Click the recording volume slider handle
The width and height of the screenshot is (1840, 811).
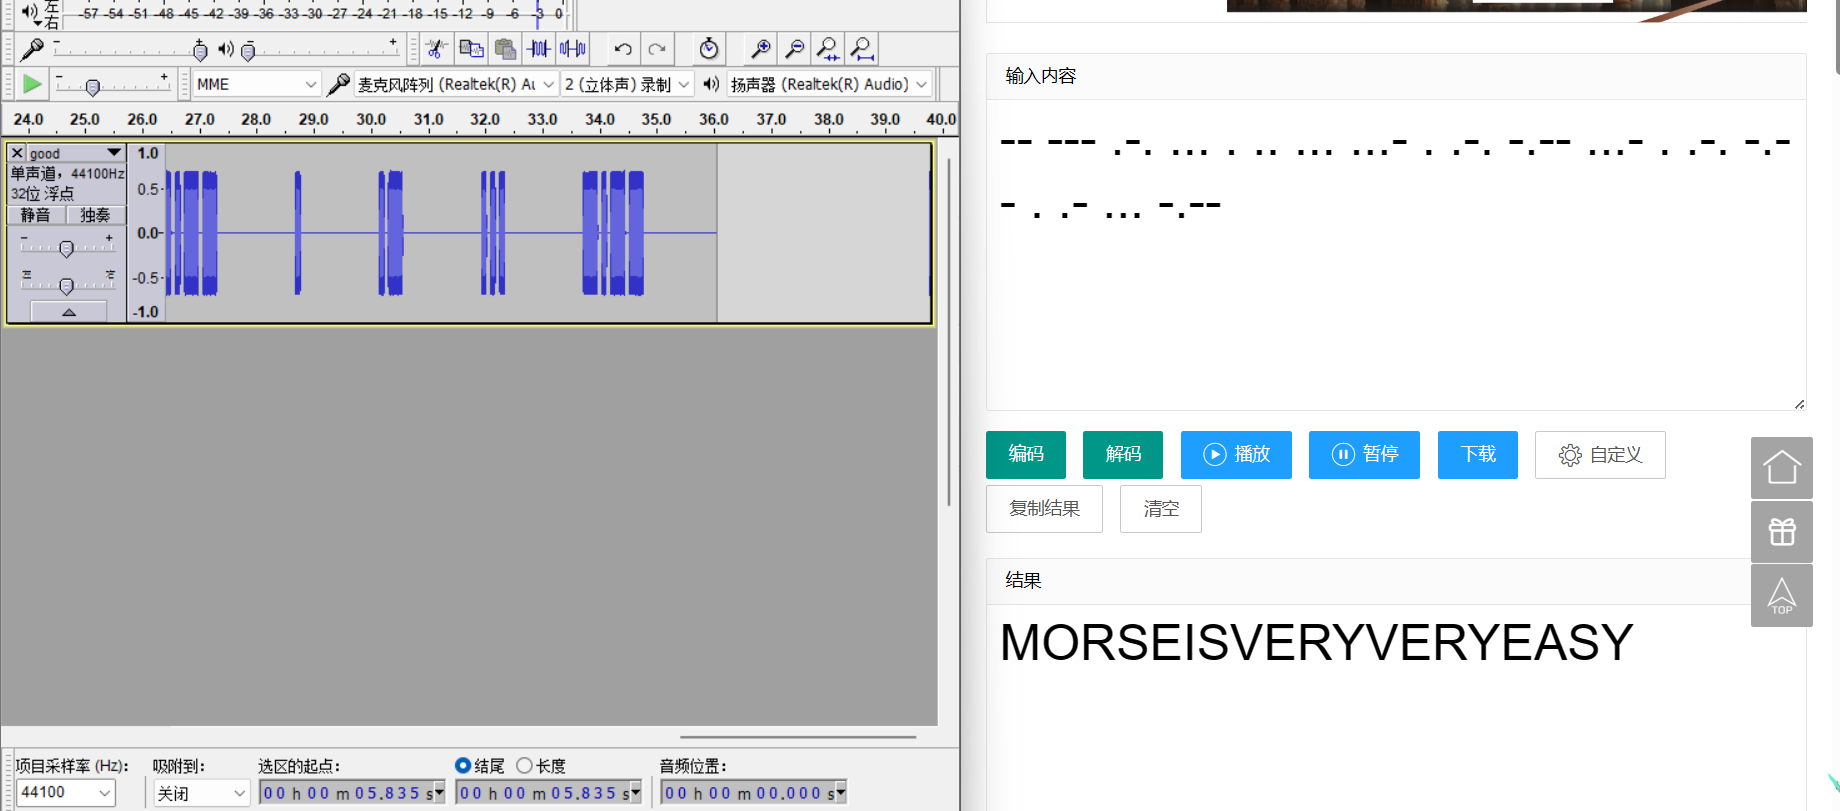point(200,51)
